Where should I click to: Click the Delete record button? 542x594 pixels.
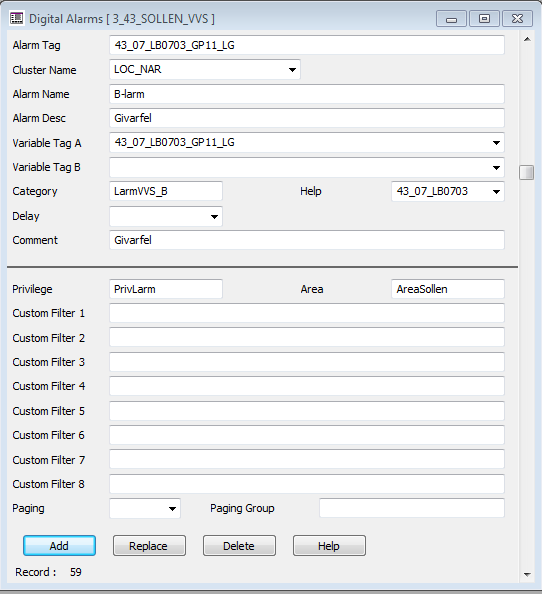(x=239, y=546)
